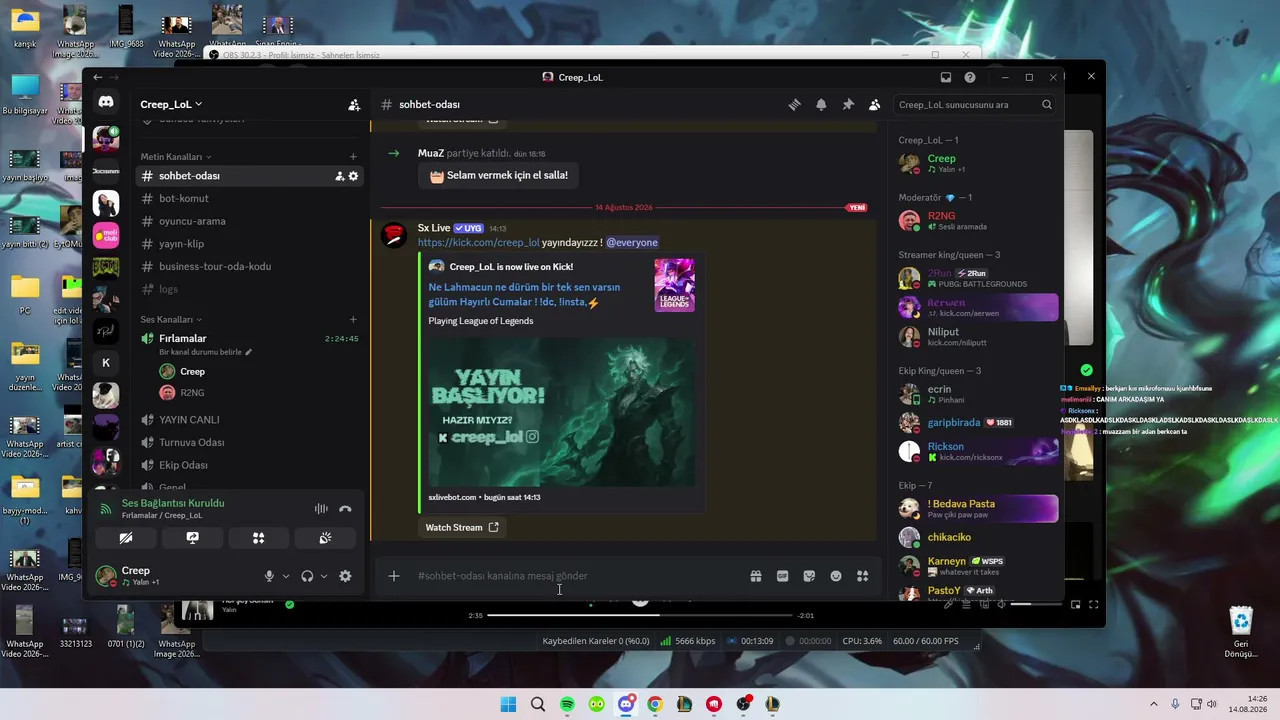
Task: Open the soundboard in voice panel
Action: click(x=325, y=538)
